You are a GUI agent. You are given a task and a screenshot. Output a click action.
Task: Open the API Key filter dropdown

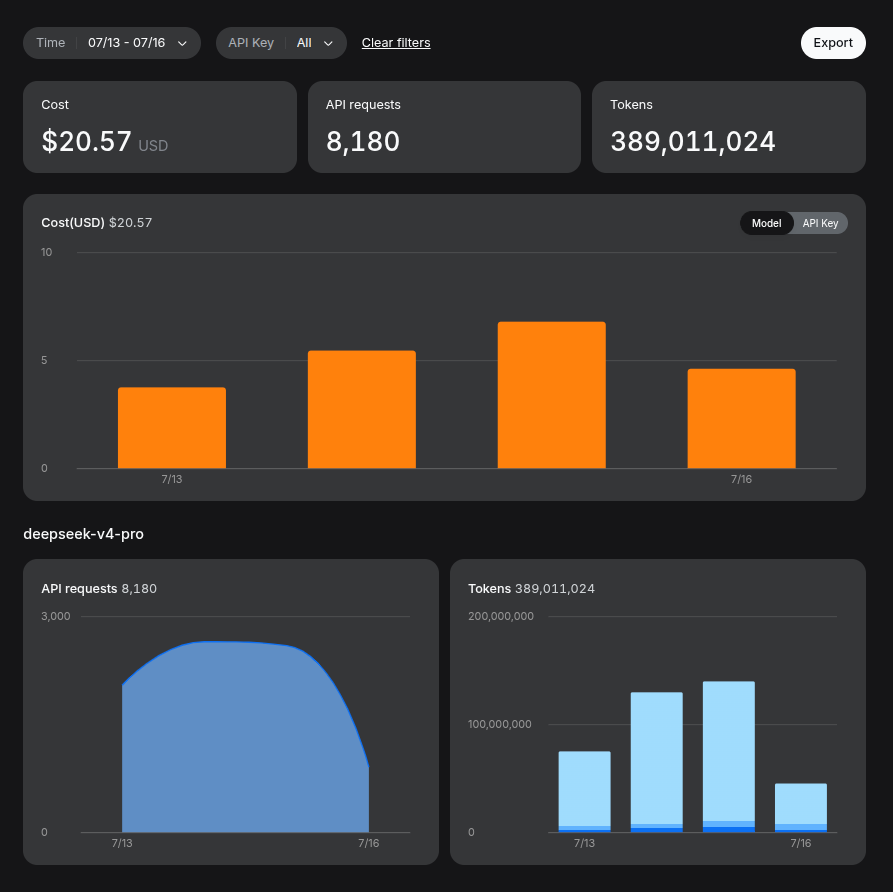(281, 43)
